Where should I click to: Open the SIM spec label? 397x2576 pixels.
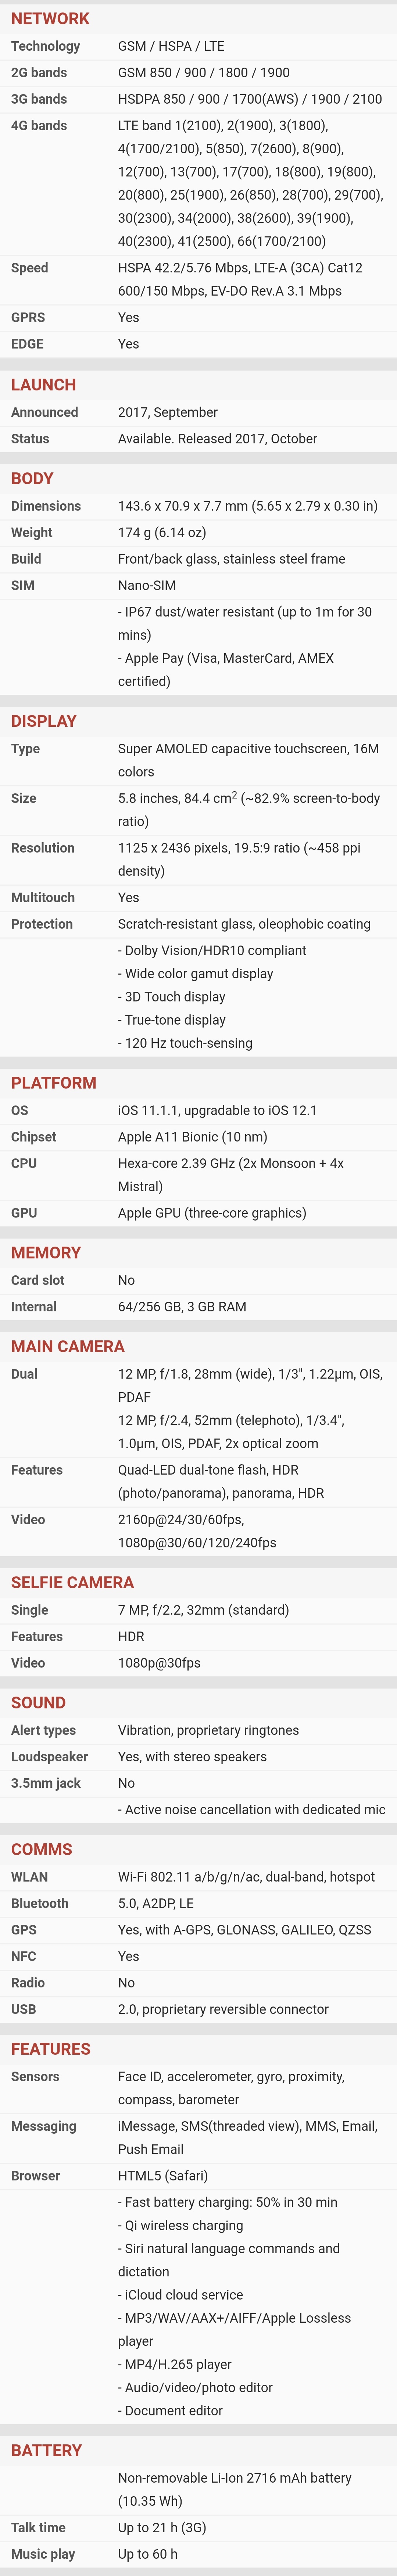click(22, 585)
